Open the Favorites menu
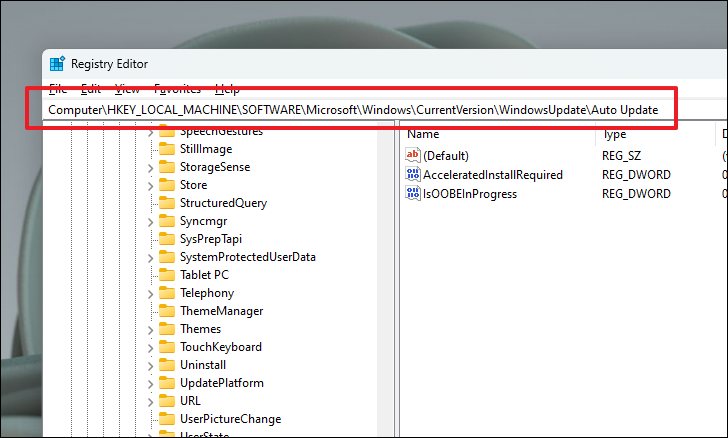728x438 pixels. [177, 89]
